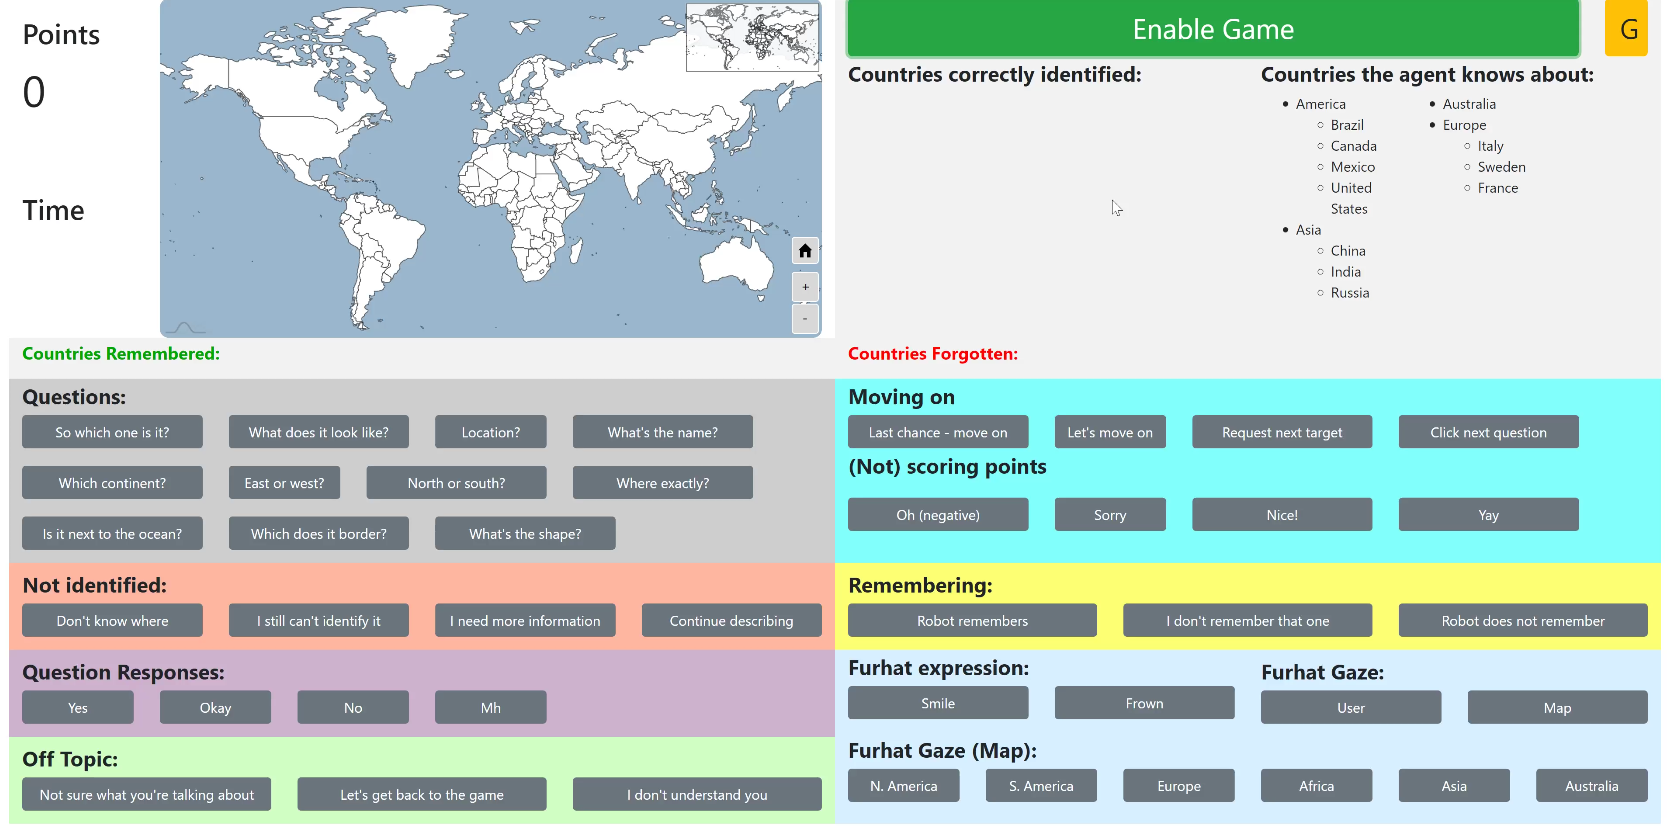Zoom in the map with plus icon
Viewport: 1674px width, 840px height.
click(x=805, y=287)
